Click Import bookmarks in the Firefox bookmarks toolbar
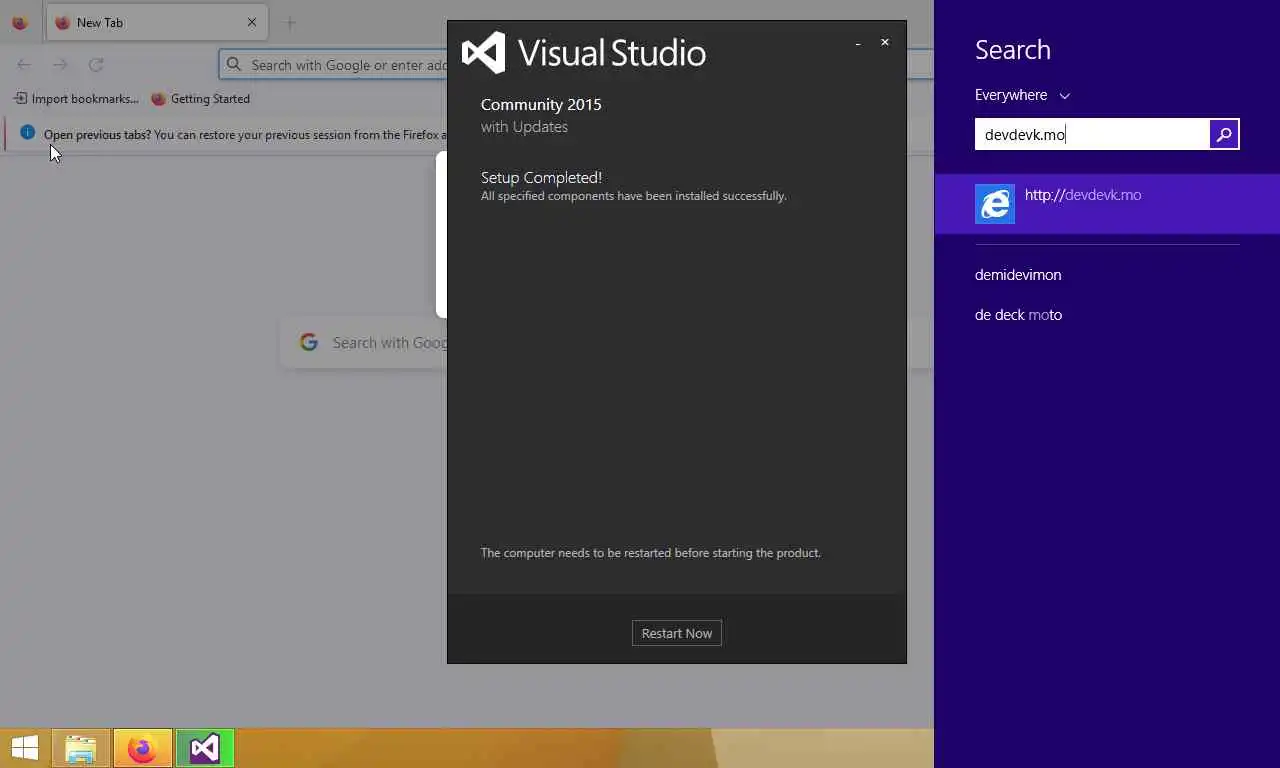Image resolution: width=1280 pixels, height=768 pixels. 76,99
